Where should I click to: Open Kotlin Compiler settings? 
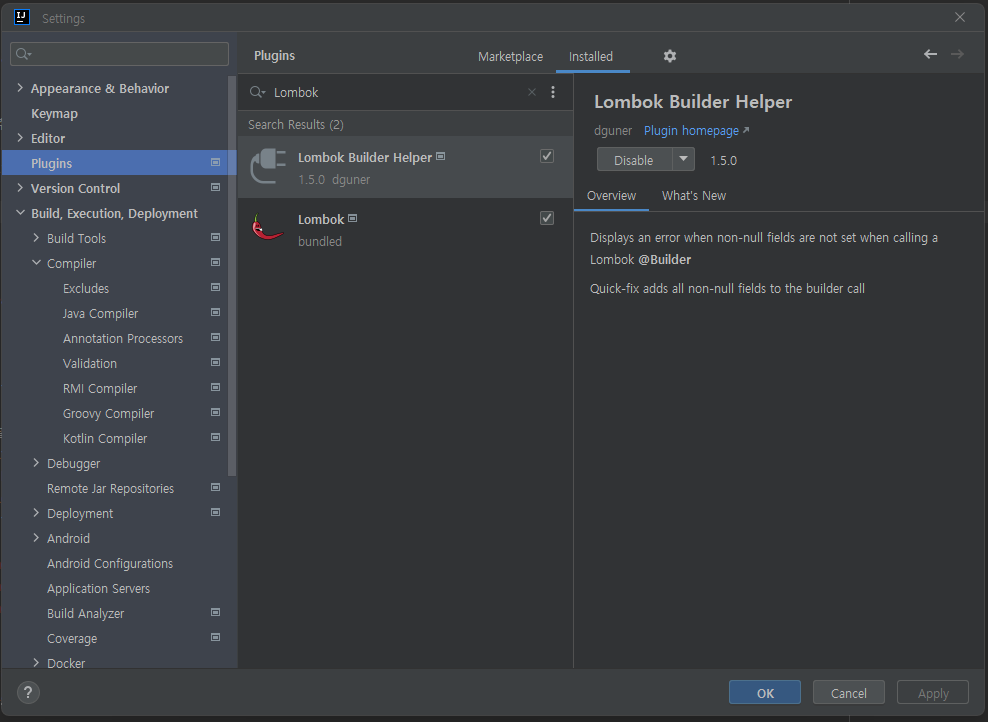coord(105,438)
